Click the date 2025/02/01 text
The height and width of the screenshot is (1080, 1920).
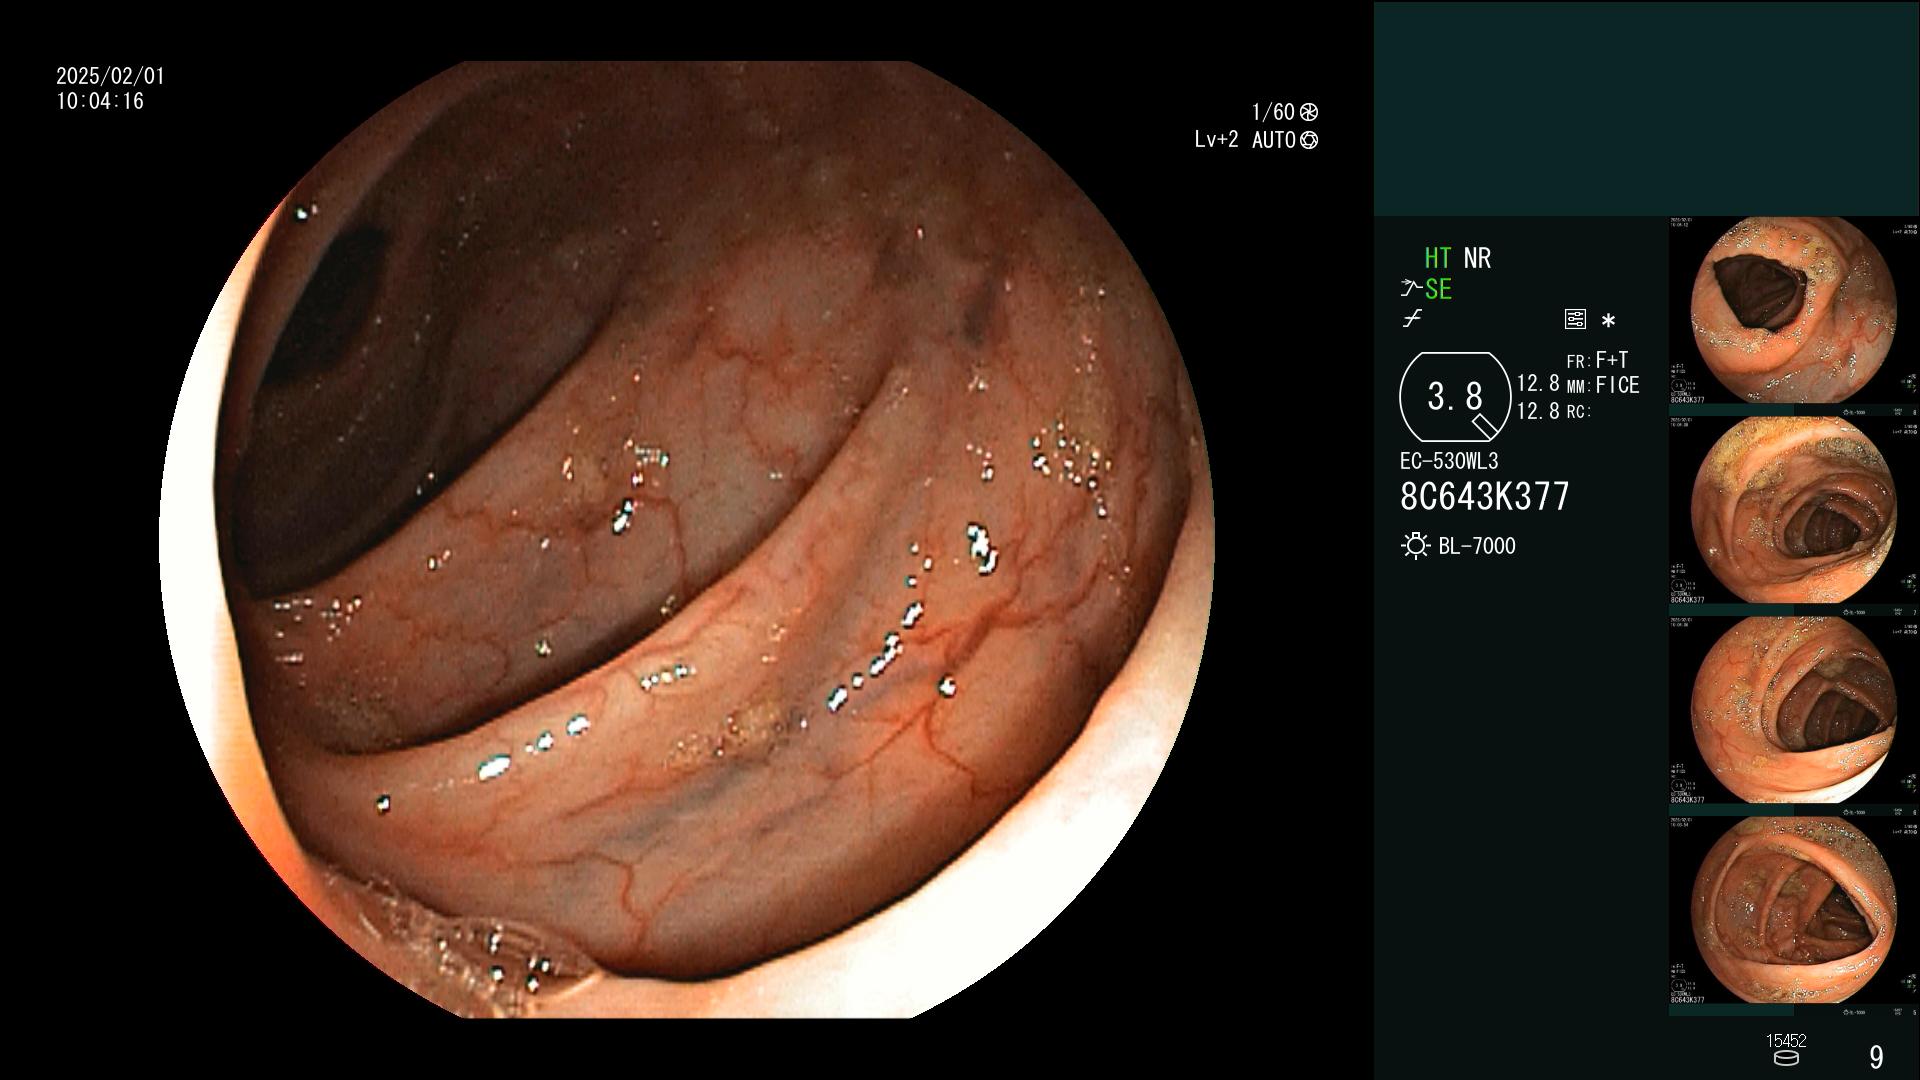pos(110,76)
